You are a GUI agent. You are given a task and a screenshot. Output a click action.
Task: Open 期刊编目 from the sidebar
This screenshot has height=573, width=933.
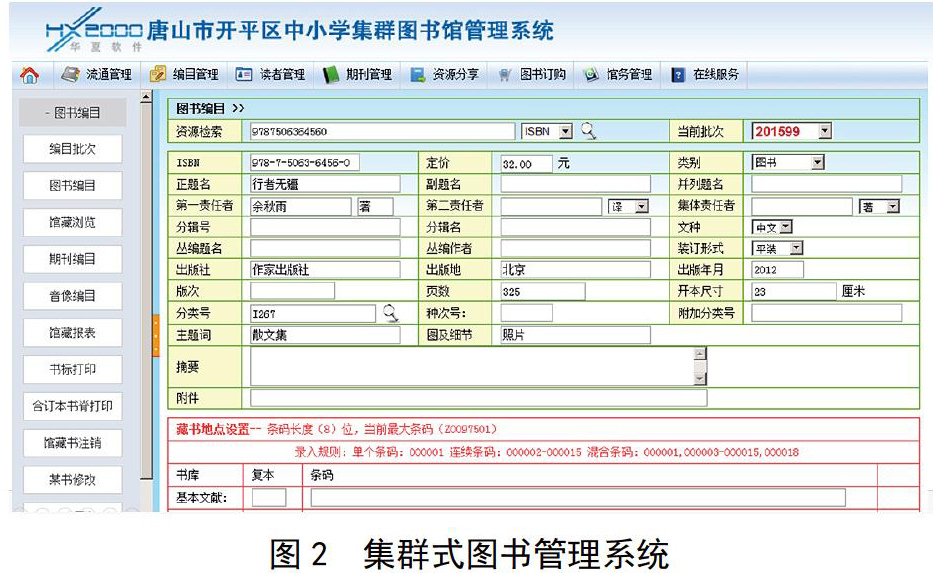click(73, 259)
